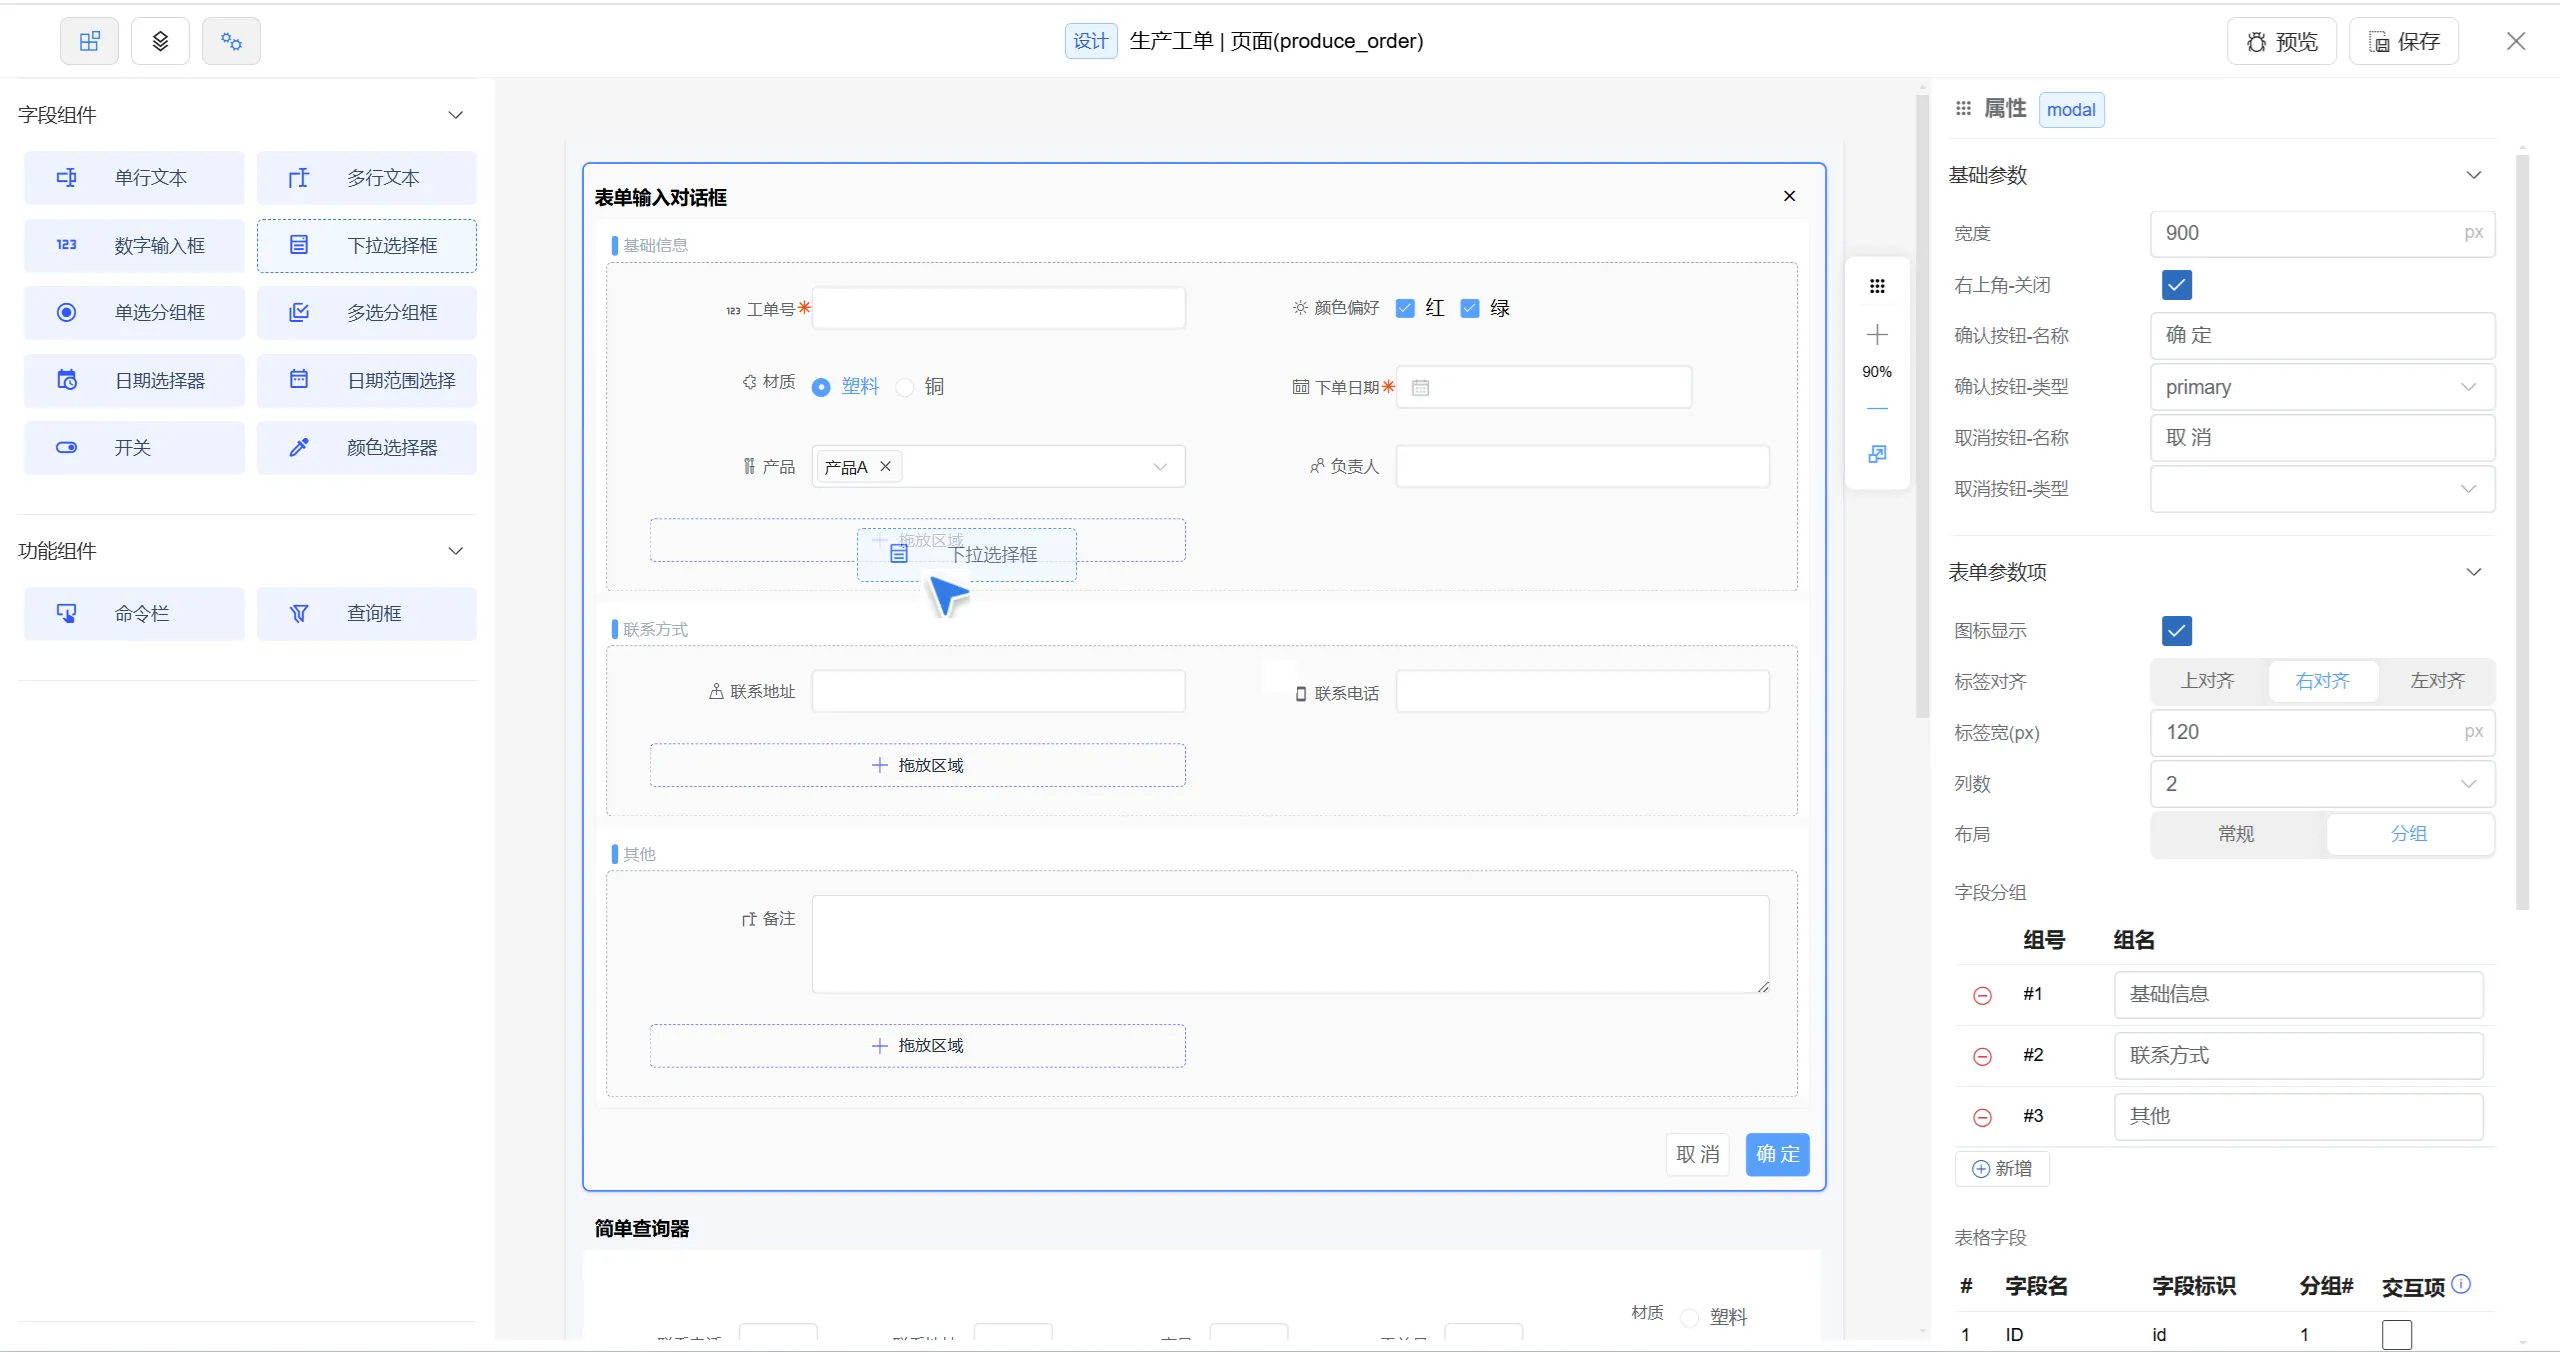
Task: Collapse the 字段组件 section
Action: [456, 115]
